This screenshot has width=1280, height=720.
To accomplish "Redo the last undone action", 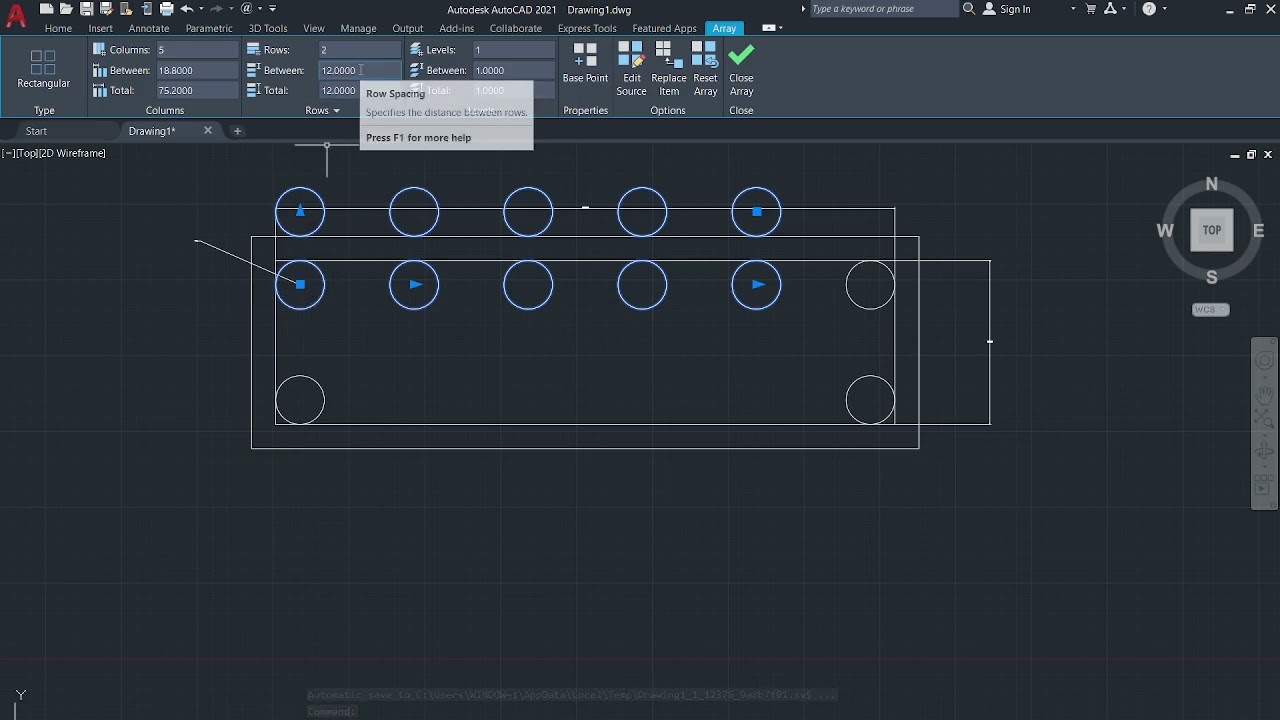I will (x=217, y=9).
